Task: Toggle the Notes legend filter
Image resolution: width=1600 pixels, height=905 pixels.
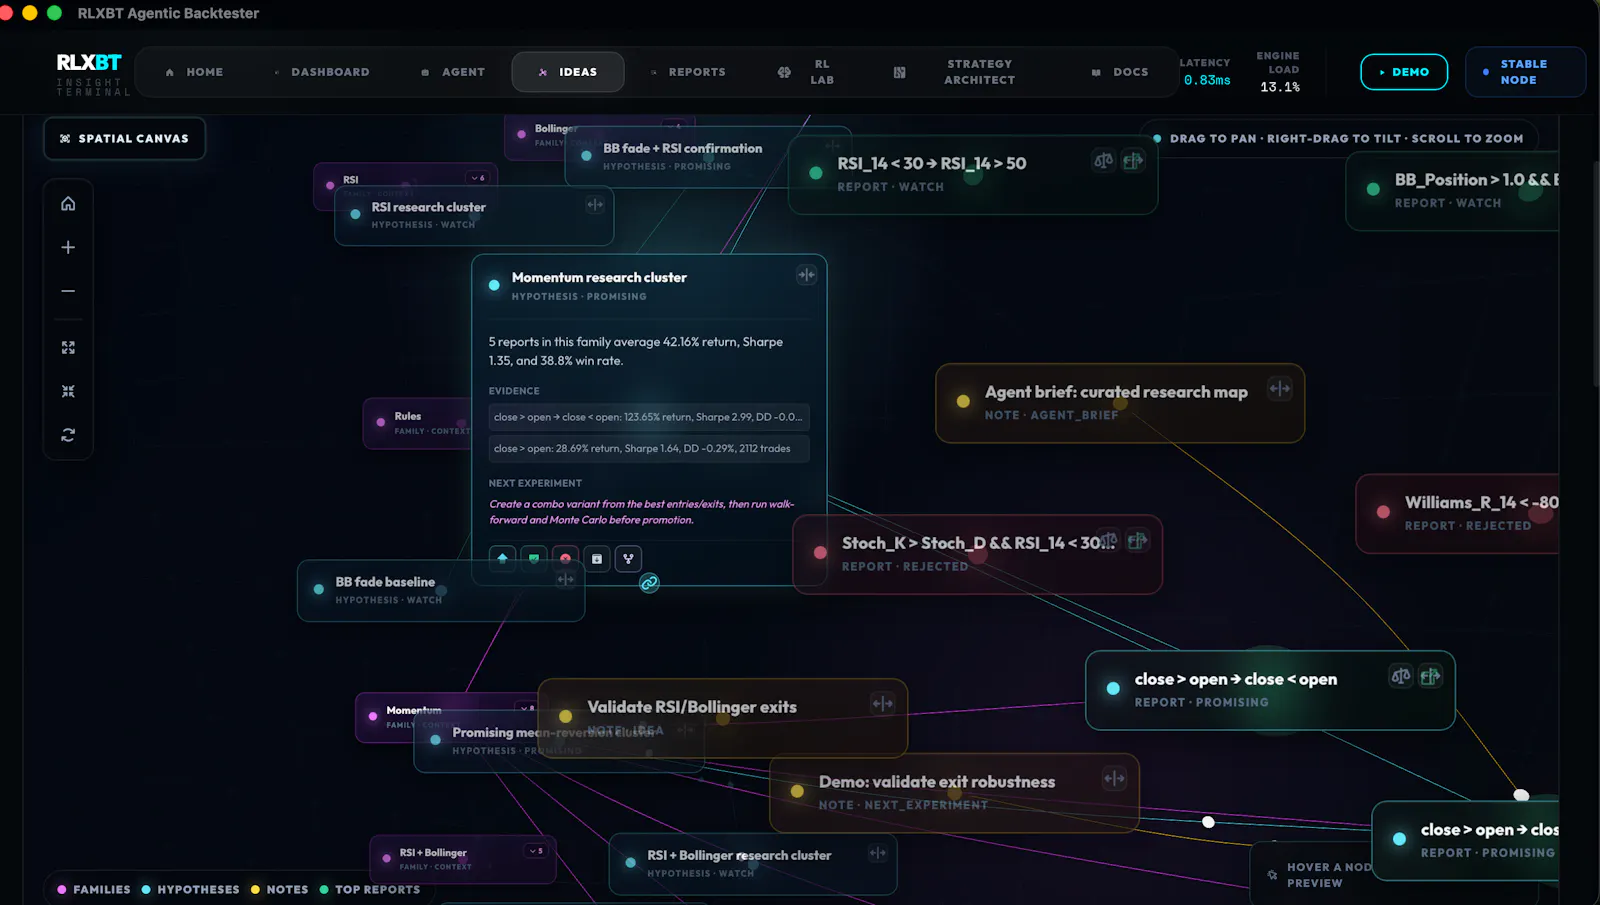Action: tap(280, 889)
